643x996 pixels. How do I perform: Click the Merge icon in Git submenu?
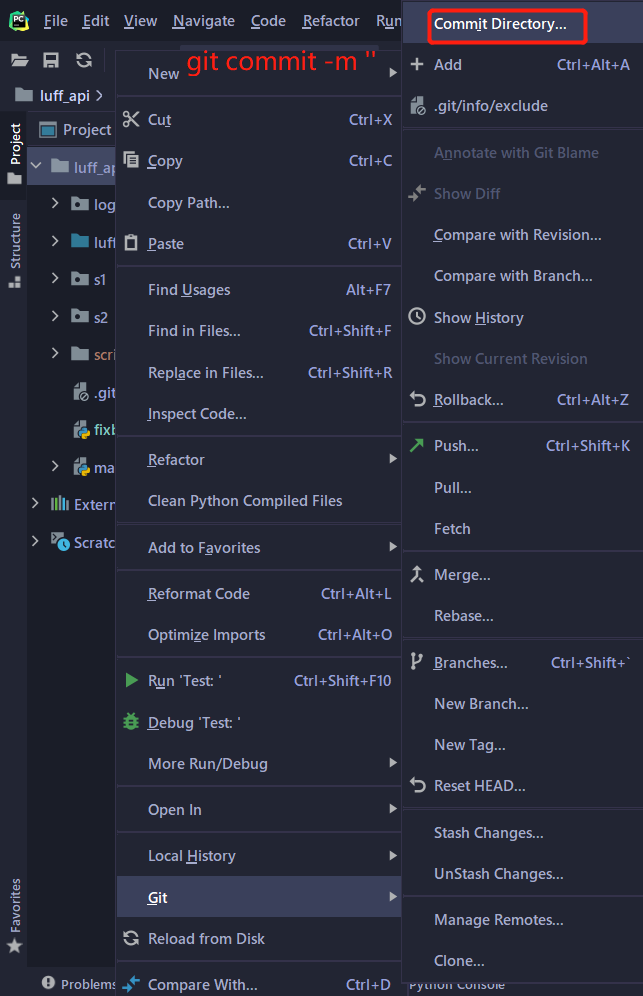coord(417,574)
